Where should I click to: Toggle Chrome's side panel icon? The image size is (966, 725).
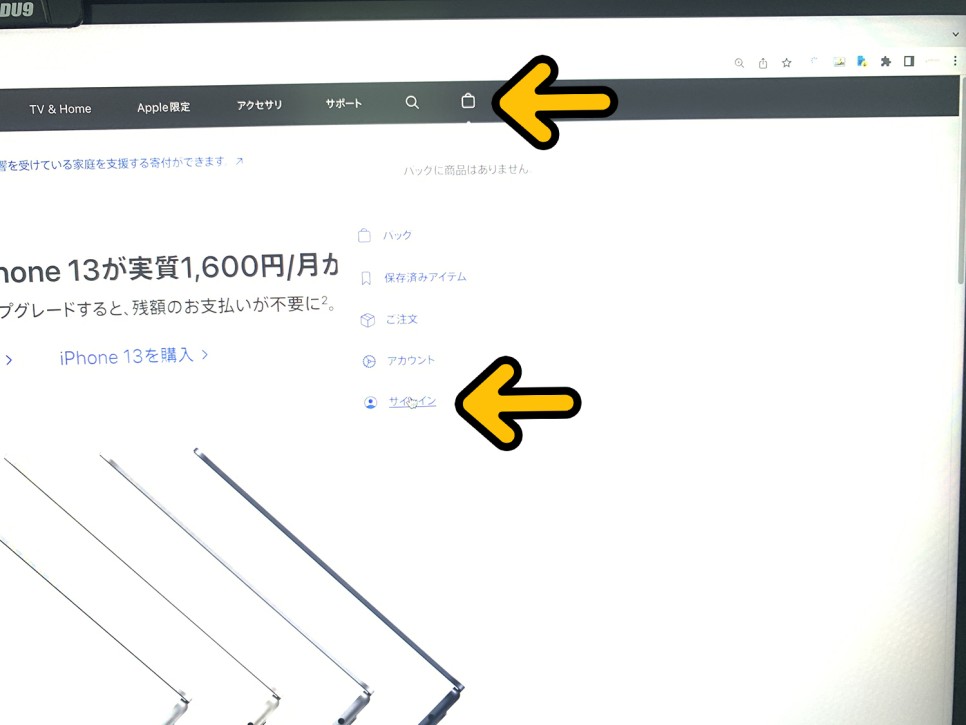pos(909,60)
